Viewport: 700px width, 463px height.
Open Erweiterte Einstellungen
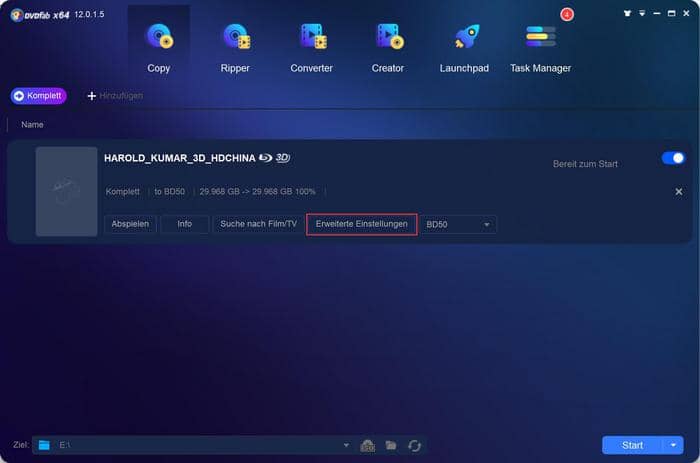click(x=362, y=224)
